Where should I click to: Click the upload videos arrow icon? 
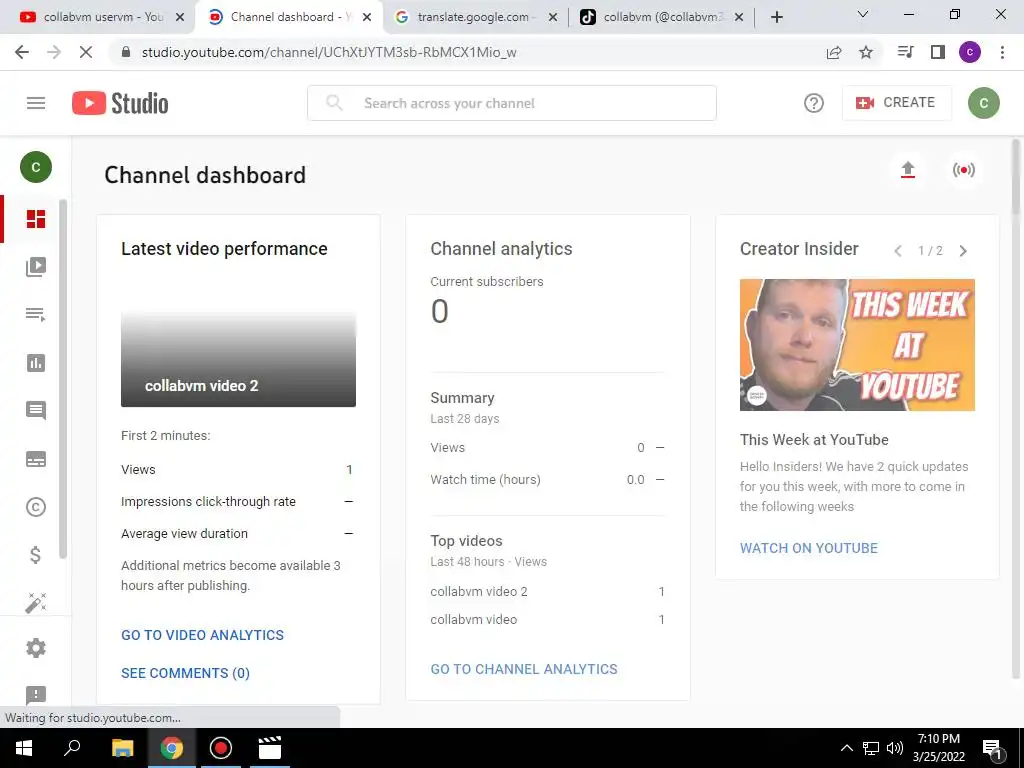pos(908,170)
